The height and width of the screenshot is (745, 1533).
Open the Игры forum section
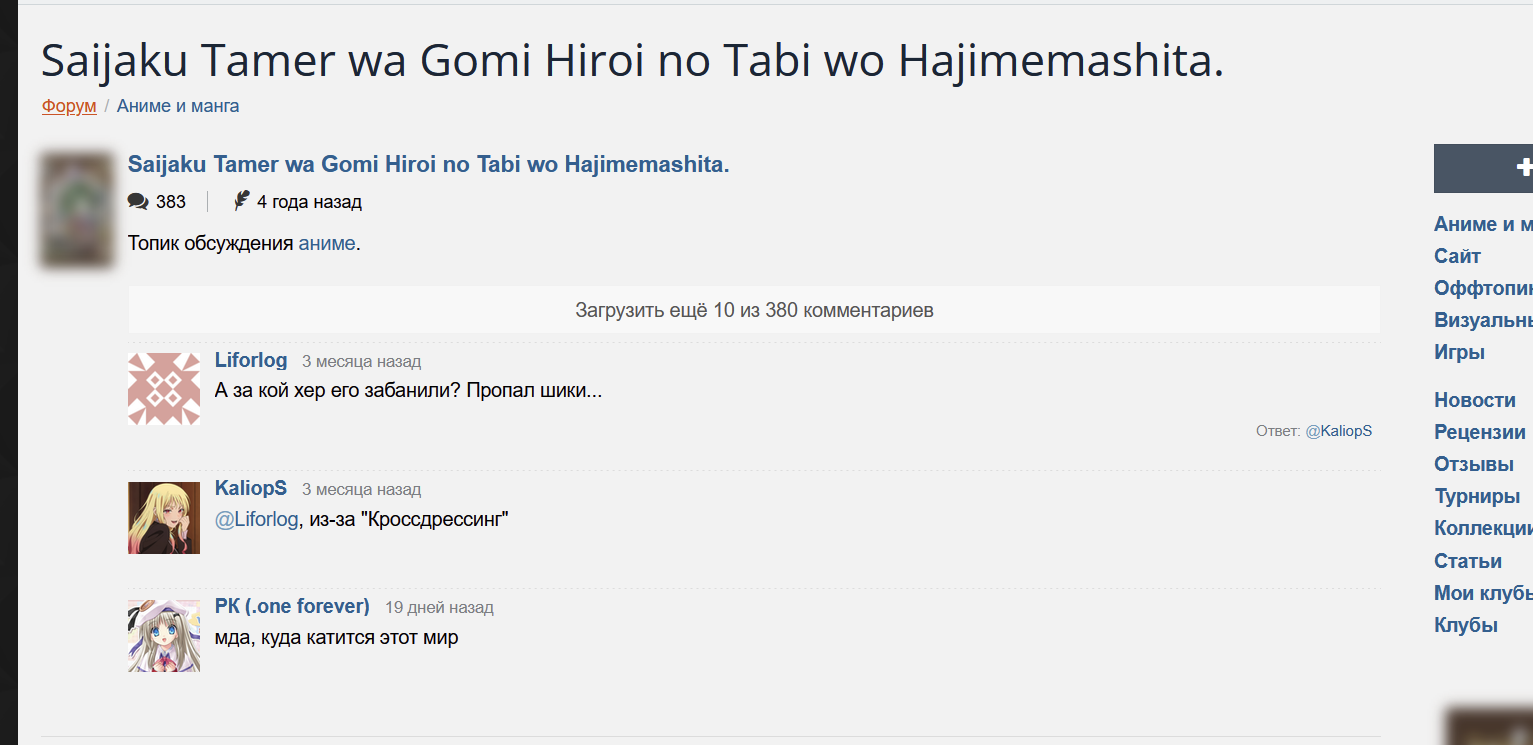click(x=1459, y=352)
